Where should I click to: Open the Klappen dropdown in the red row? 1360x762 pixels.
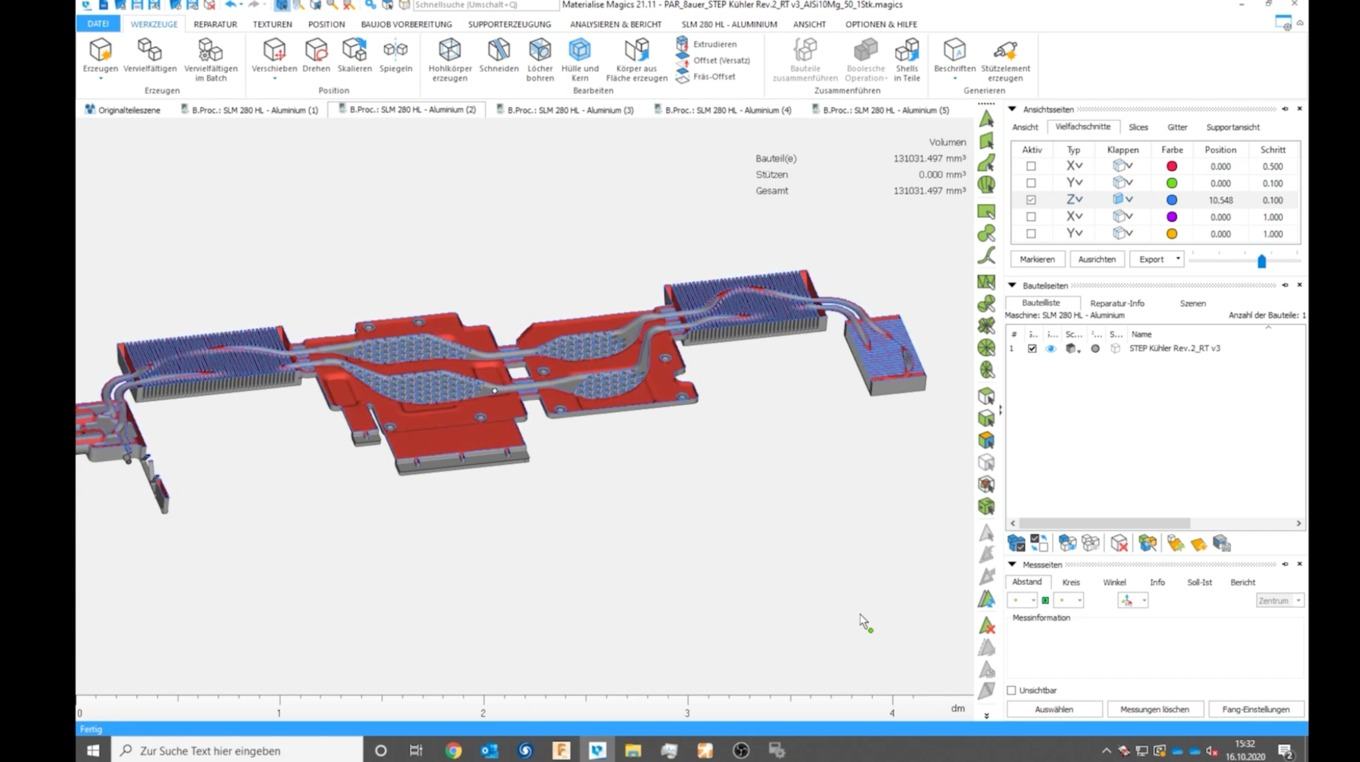(x=1122, y=166)
